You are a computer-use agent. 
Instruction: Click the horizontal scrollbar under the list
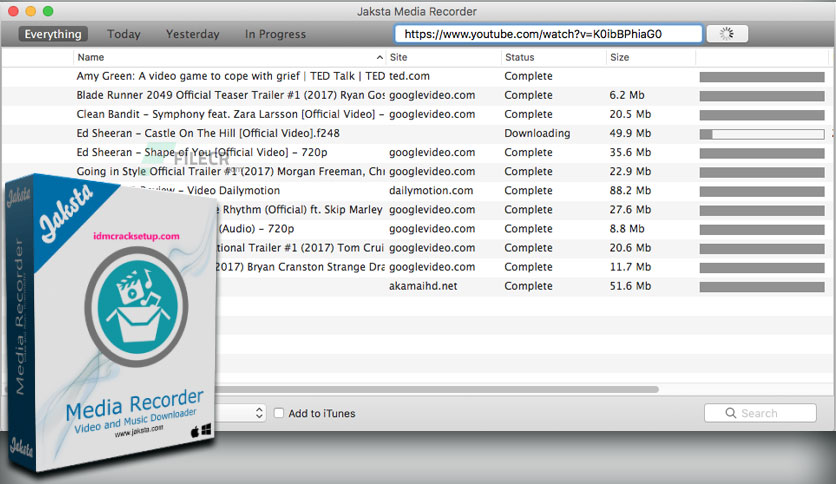click(x=437, y=390)
